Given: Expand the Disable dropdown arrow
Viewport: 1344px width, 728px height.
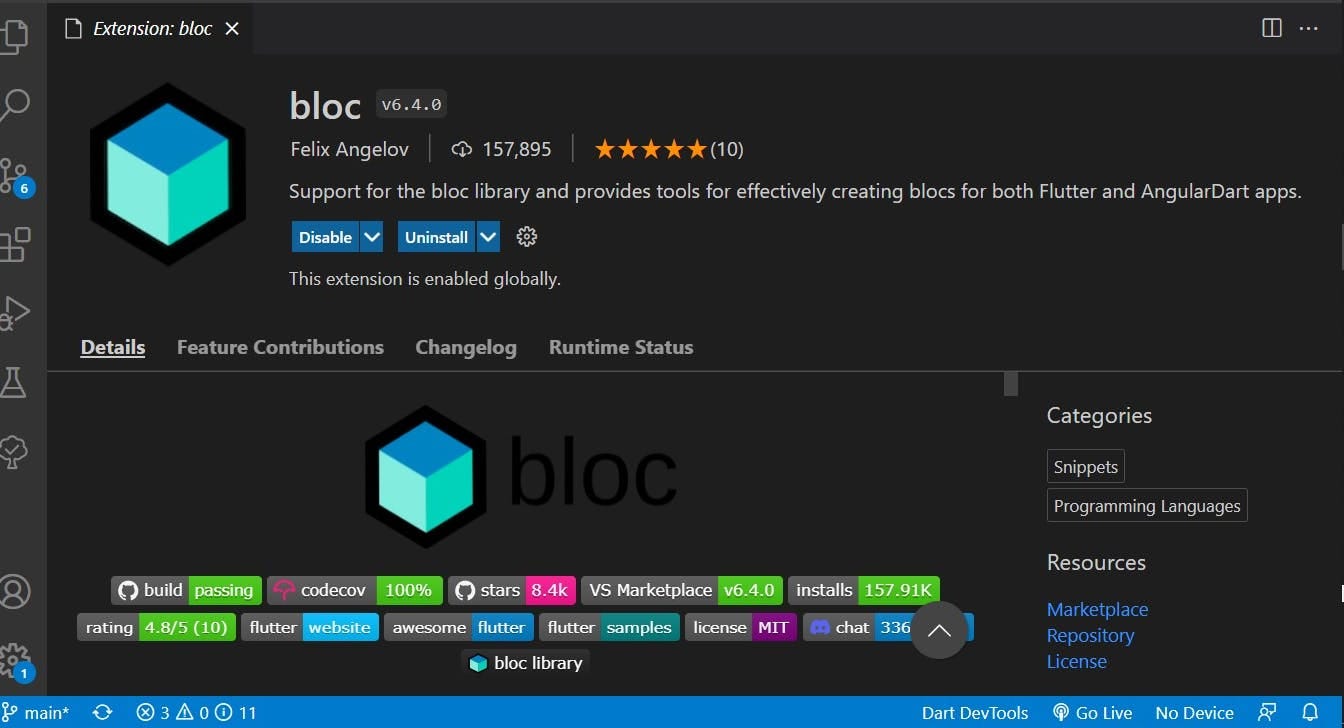Looking at the screenshot, I should [x=372, y=237].
